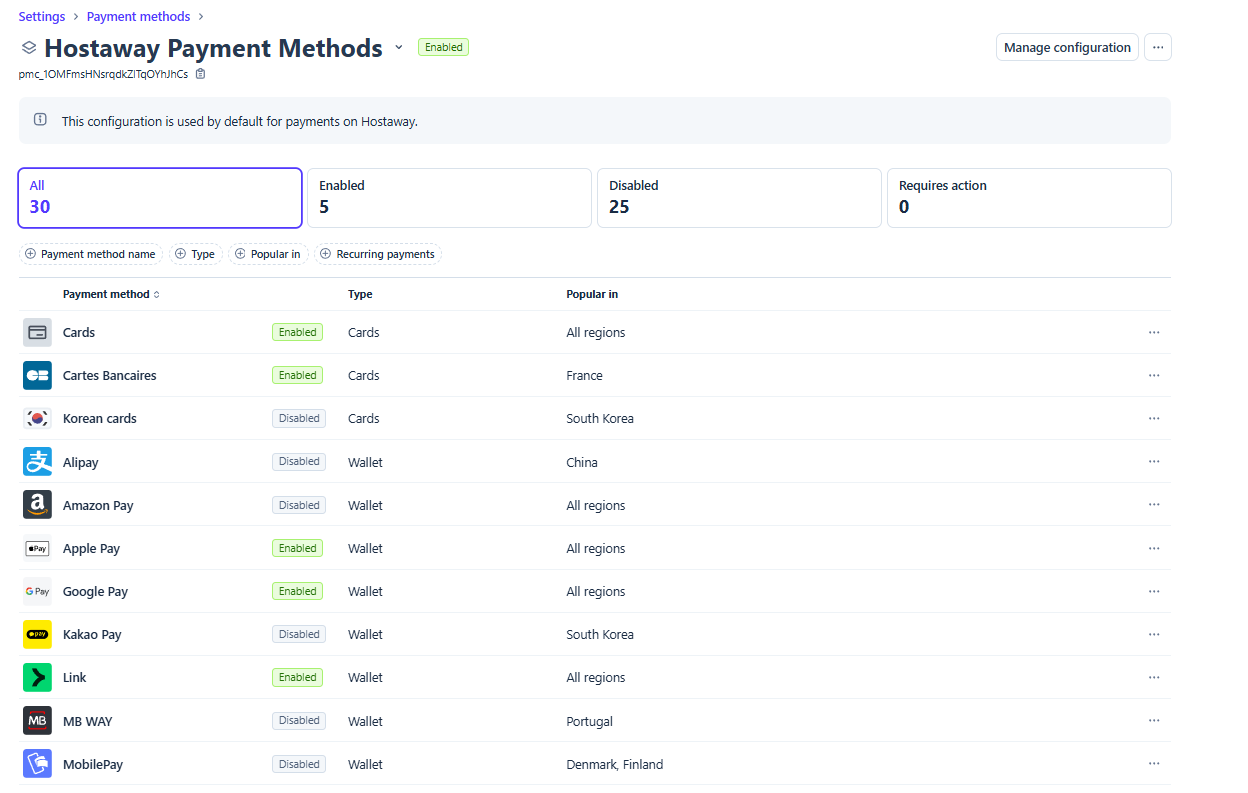Open the more options menu for Apple Pay
The width and height of the screenshot is (1248, 793).
pyautogui.click(x=1154, y=548)
